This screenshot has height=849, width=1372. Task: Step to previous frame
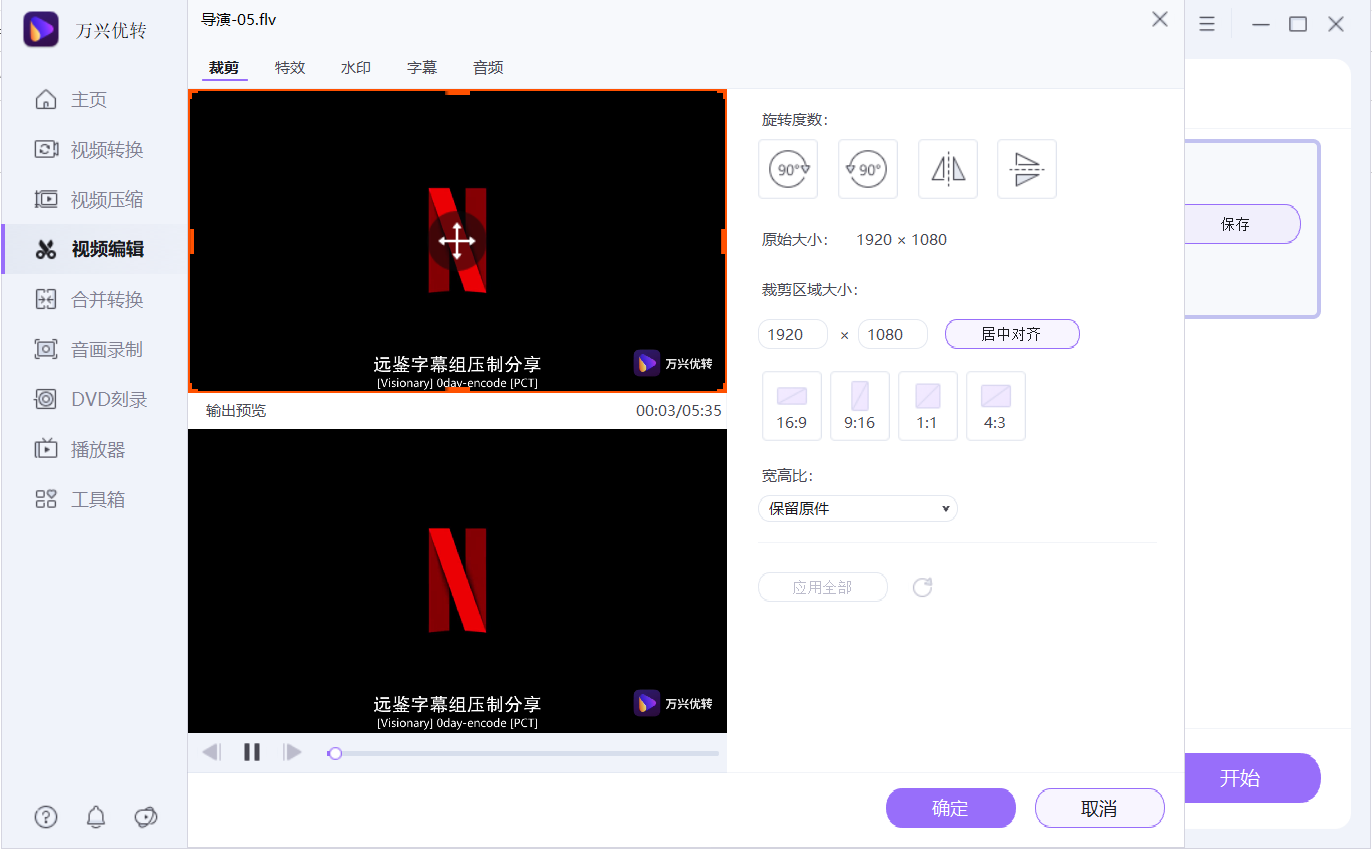[x=211, y=752]
